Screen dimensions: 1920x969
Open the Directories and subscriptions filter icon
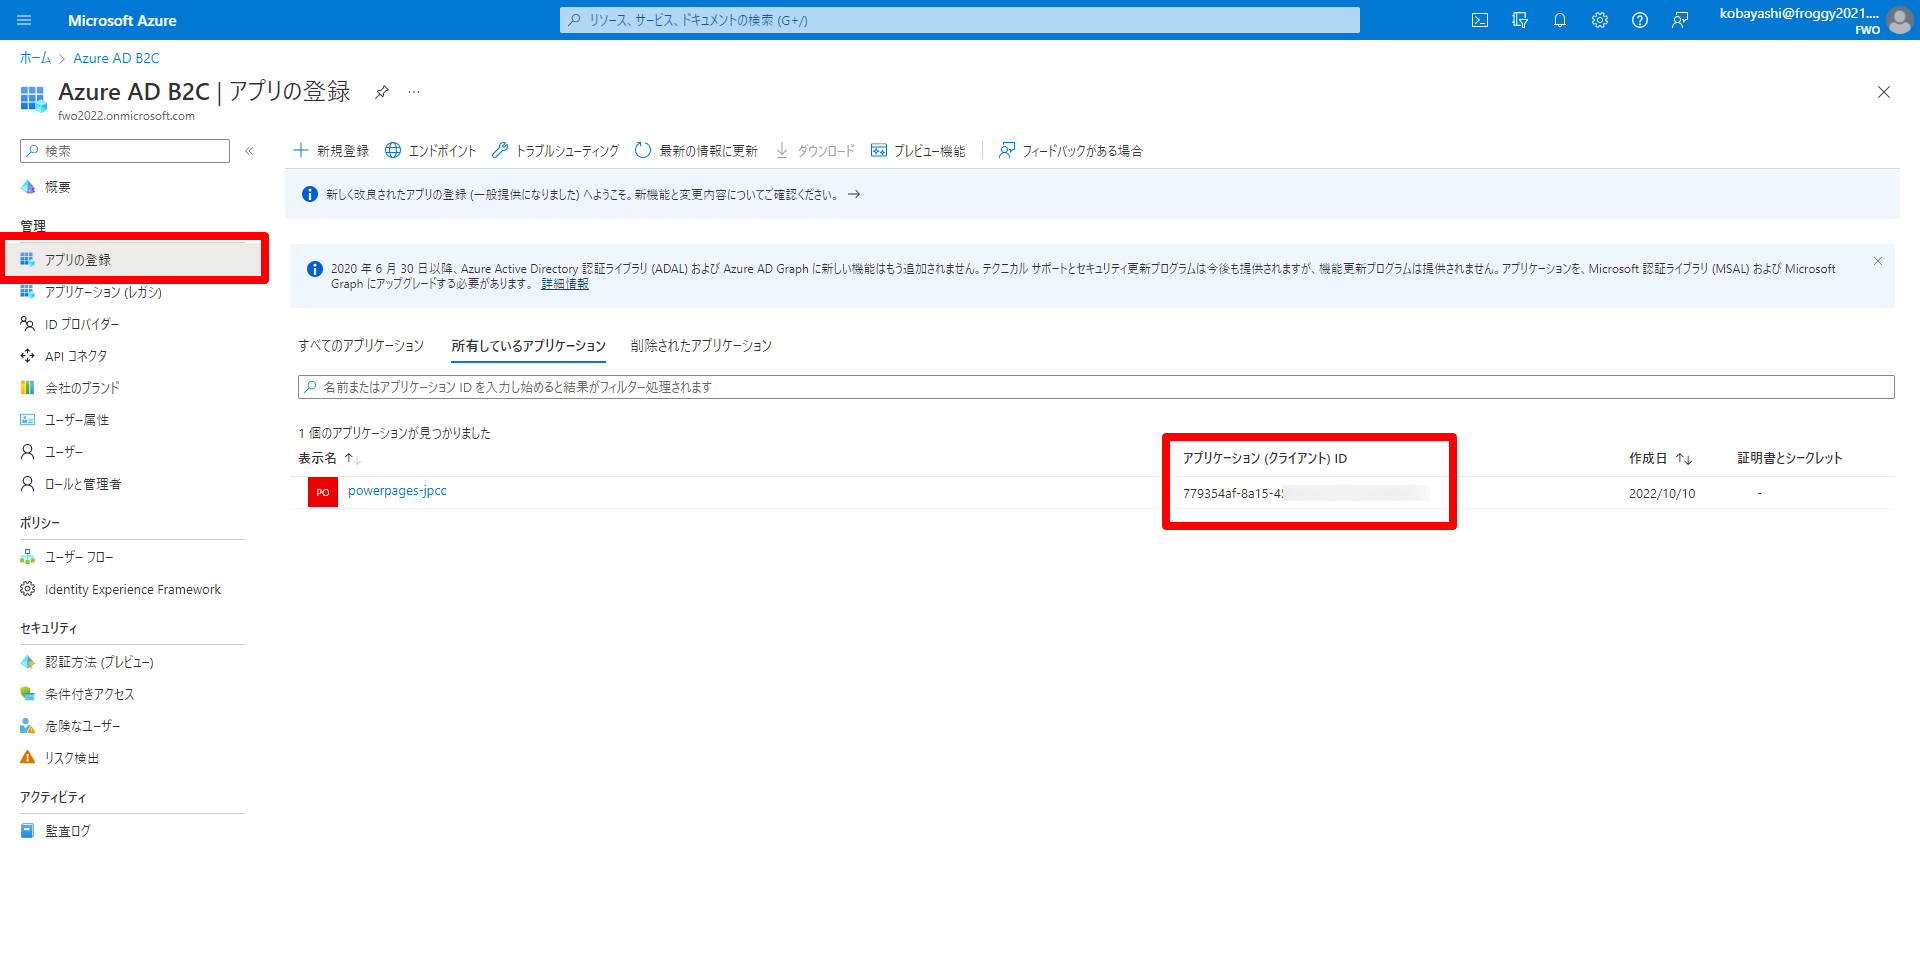(1520, 20)
